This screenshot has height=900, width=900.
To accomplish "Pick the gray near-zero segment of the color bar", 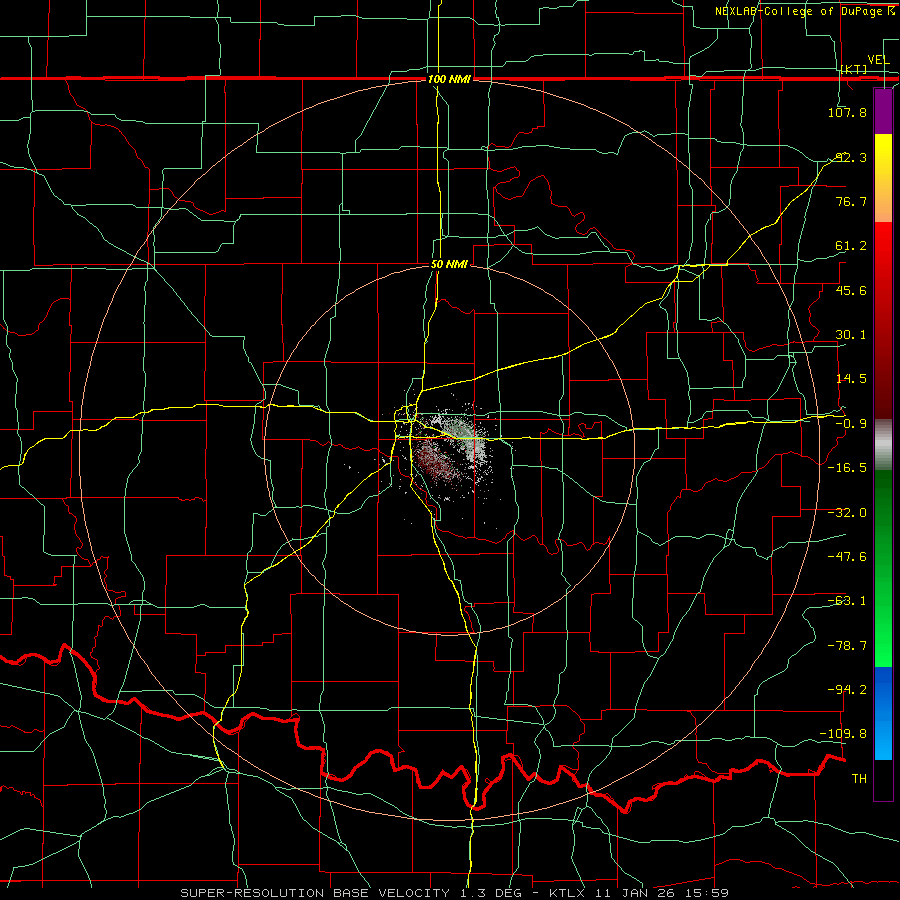I will click(x=883, y=445).
